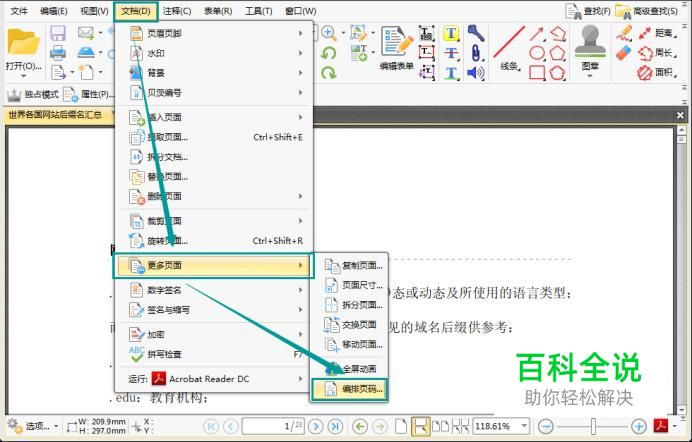This screenshot has width=692, height=442.
Task: Select the Pencil drawing tool
Action: point(624,33)
